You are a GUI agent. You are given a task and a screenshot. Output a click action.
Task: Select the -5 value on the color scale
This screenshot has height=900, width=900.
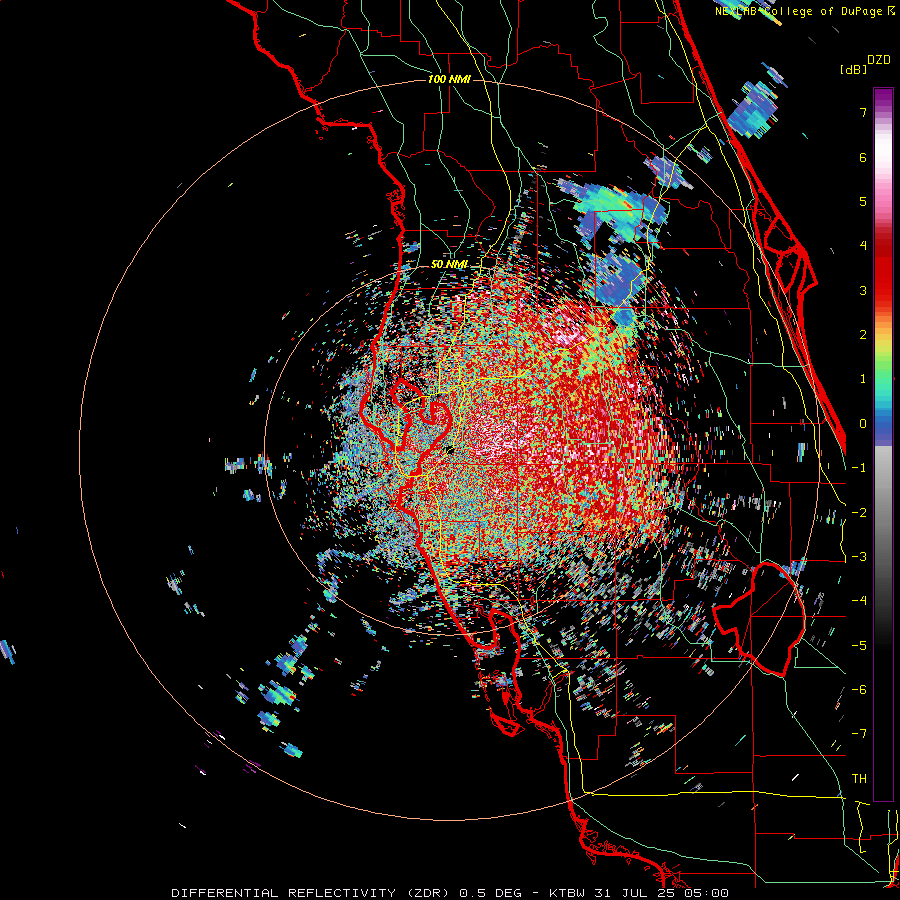(859, 646)
